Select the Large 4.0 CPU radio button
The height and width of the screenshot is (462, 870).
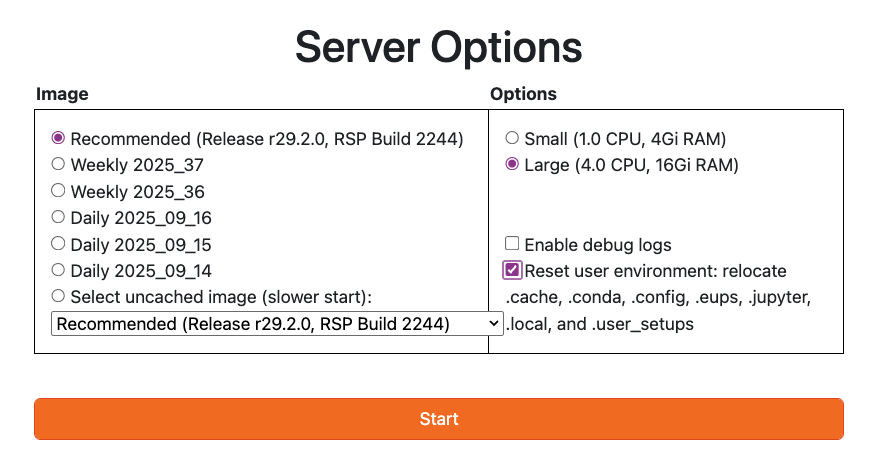[x=512, y=164]
